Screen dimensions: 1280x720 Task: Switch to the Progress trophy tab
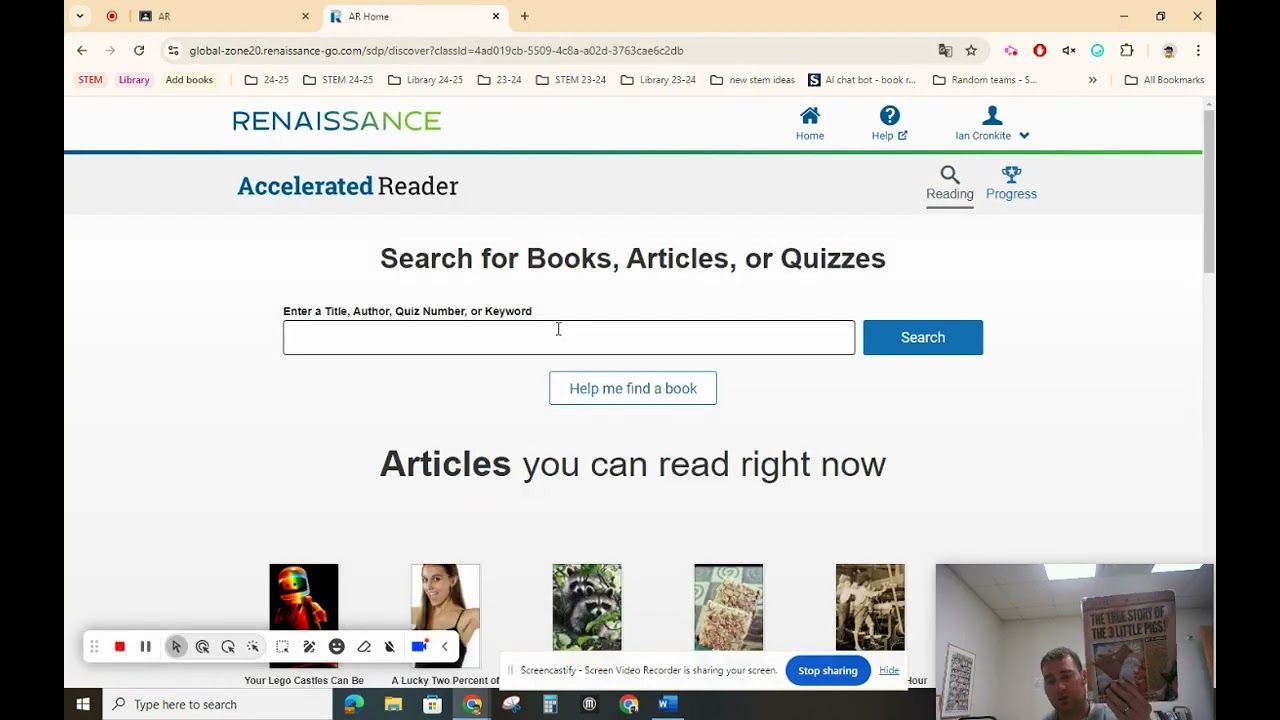coord(1011,184)
